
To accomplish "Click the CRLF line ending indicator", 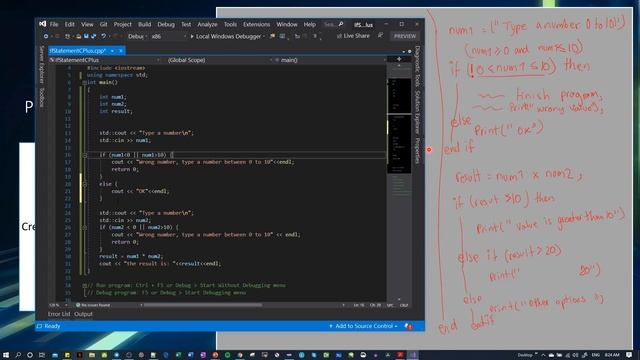I will [x=404, y=305].
